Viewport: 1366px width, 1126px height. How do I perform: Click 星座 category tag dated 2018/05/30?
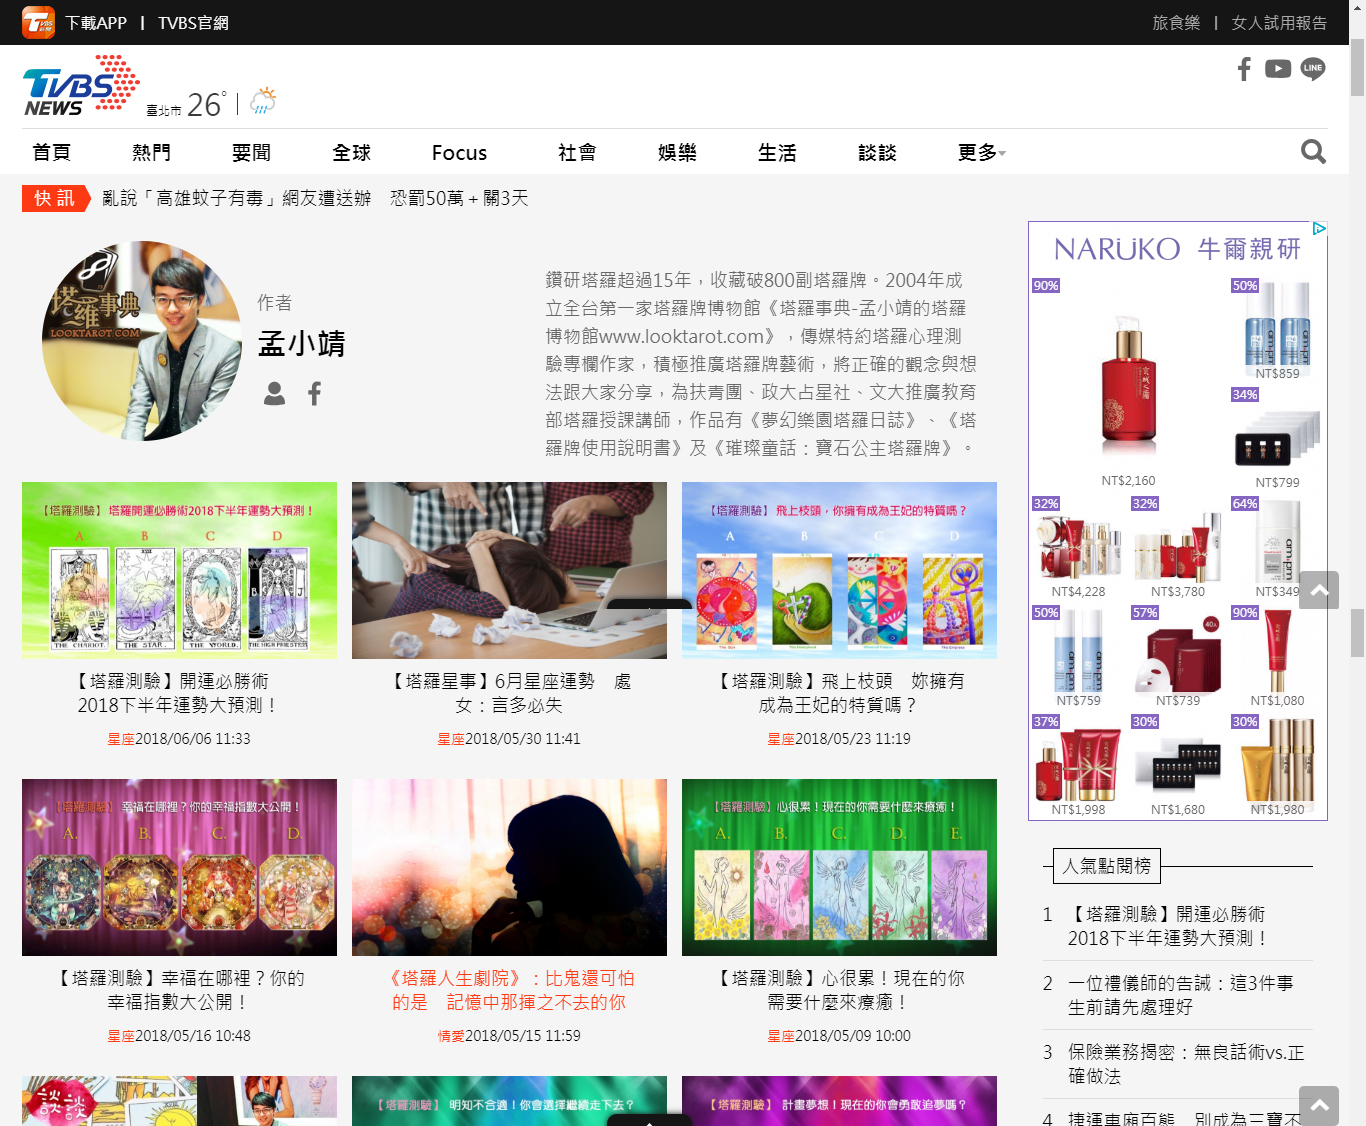pyautogui.click(x=451, y=739)
